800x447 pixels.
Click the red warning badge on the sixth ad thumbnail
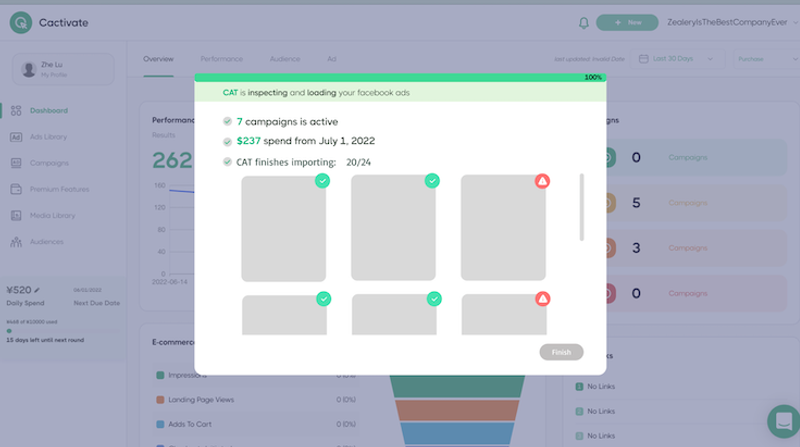(x=543, y=299)
